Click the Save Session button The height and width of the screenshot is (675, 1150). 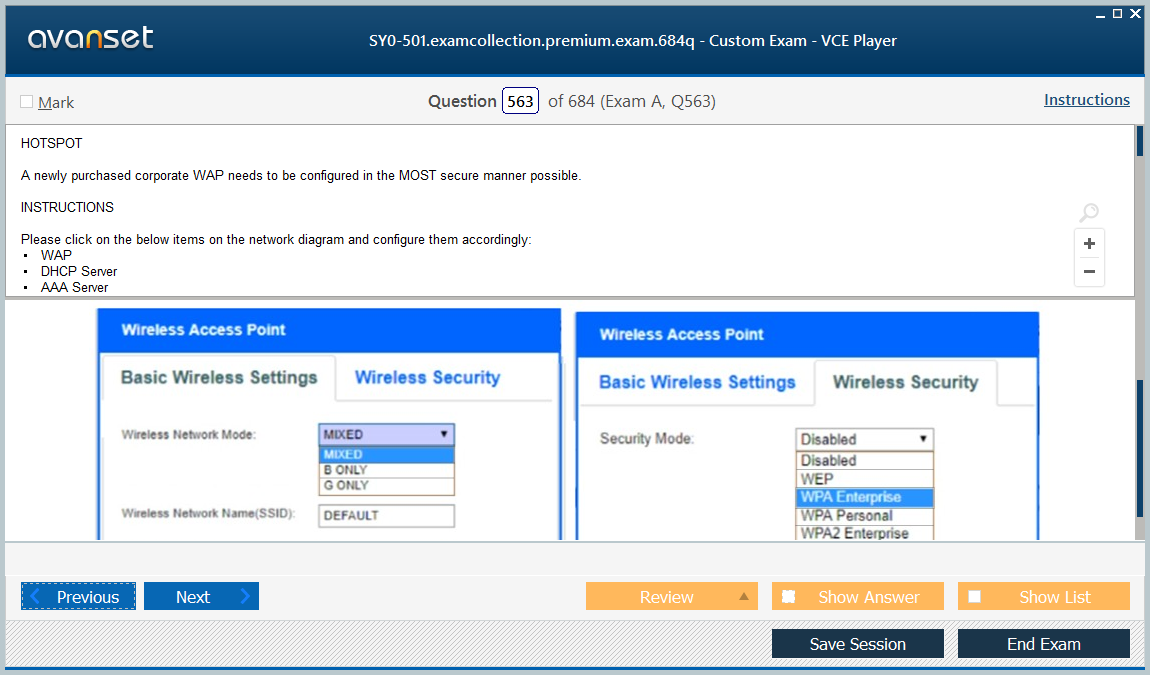coord(857,644)
